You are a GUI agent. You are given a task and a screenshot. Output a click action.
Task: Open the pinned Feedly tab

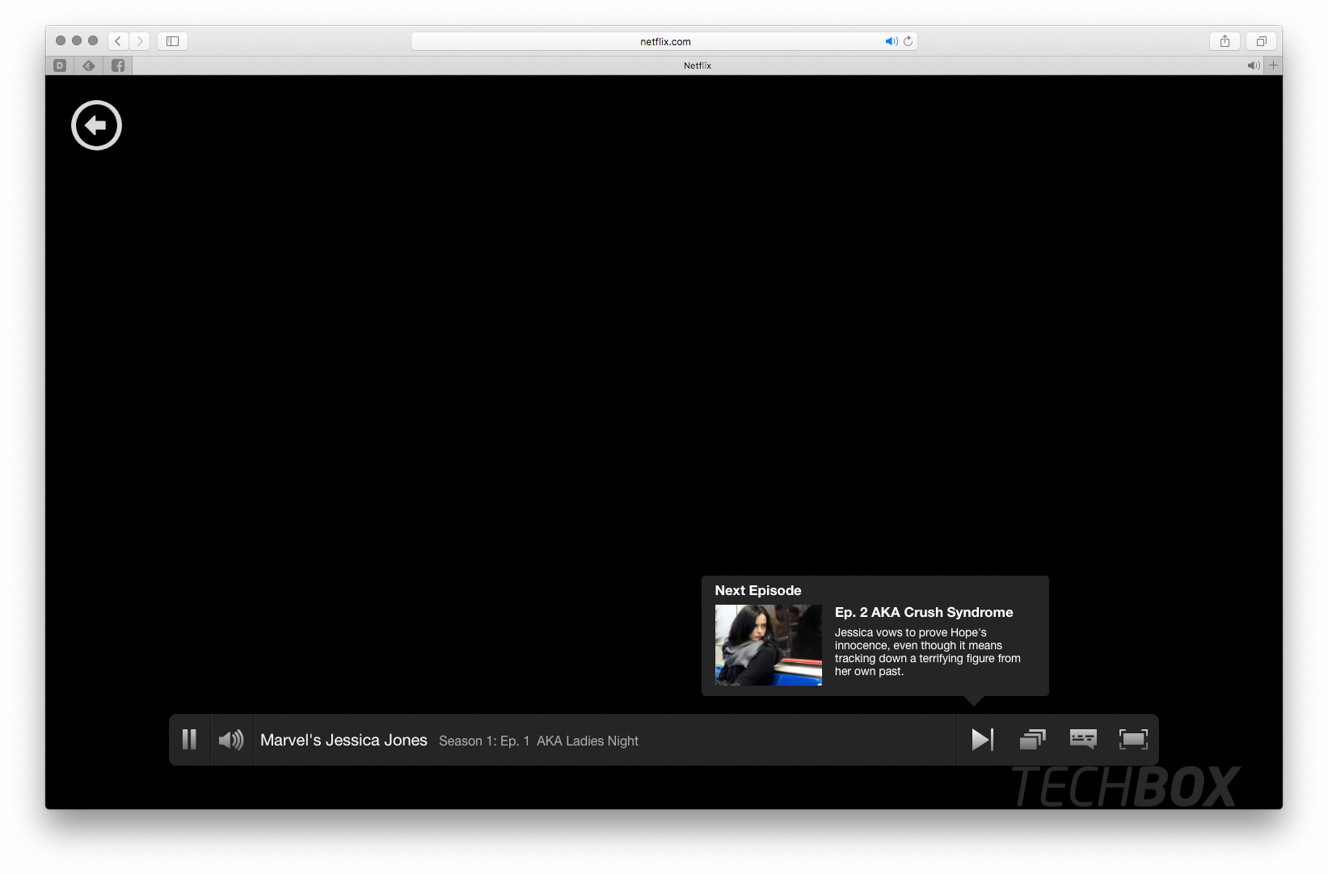pyautogui.click(x=89, y=65)
